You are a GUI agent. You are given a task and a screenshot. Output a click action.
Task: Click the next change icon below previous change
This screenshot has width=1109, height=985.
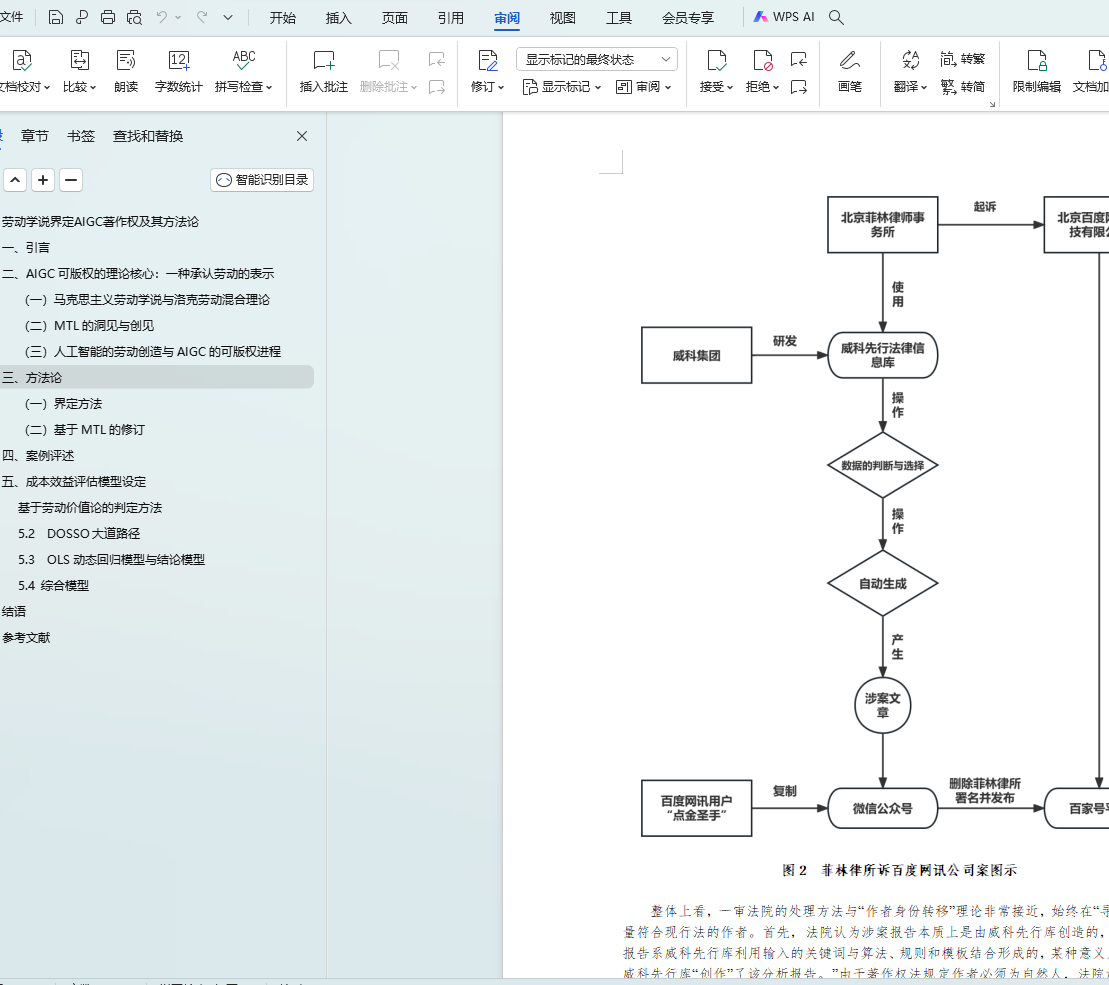tap(799, 87)
